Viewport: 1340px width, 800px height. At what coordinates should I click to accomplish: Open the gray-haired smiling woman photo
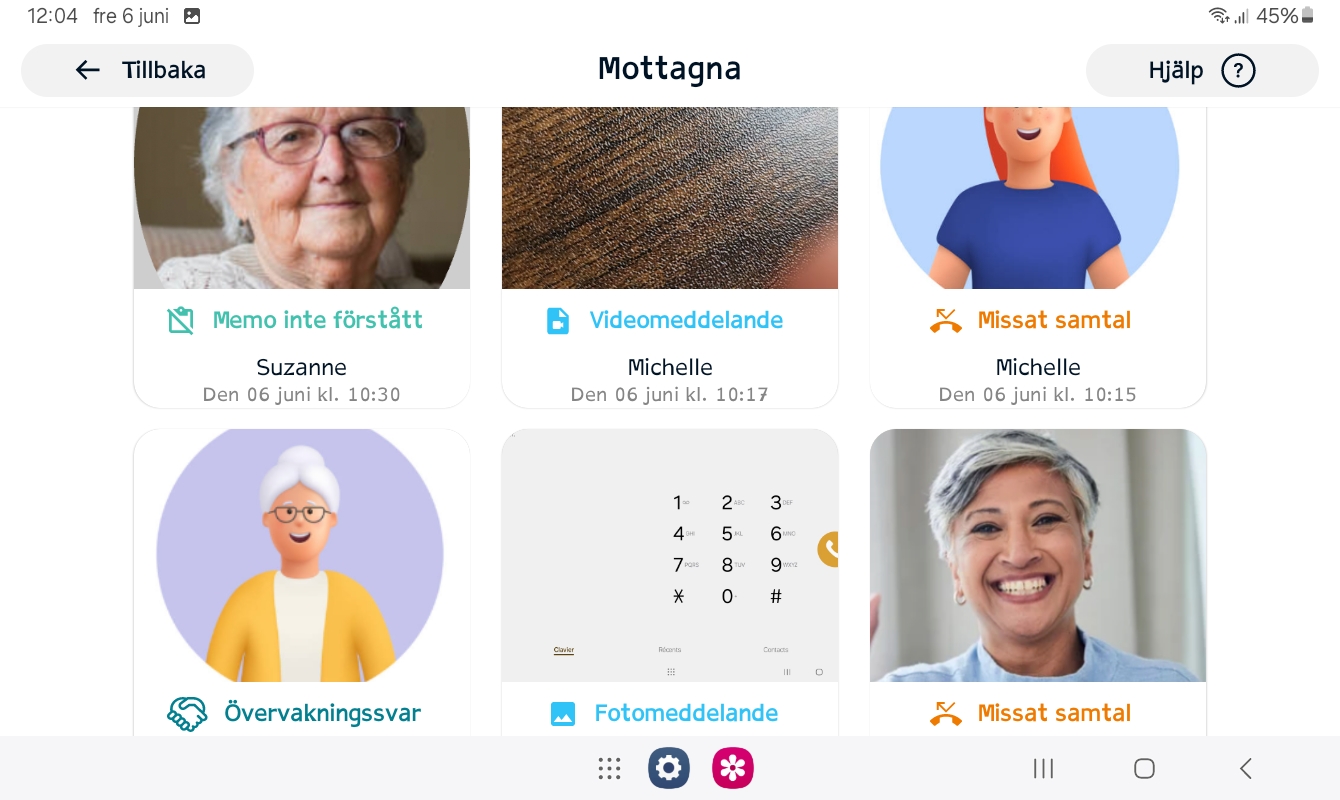[1038, 556]
